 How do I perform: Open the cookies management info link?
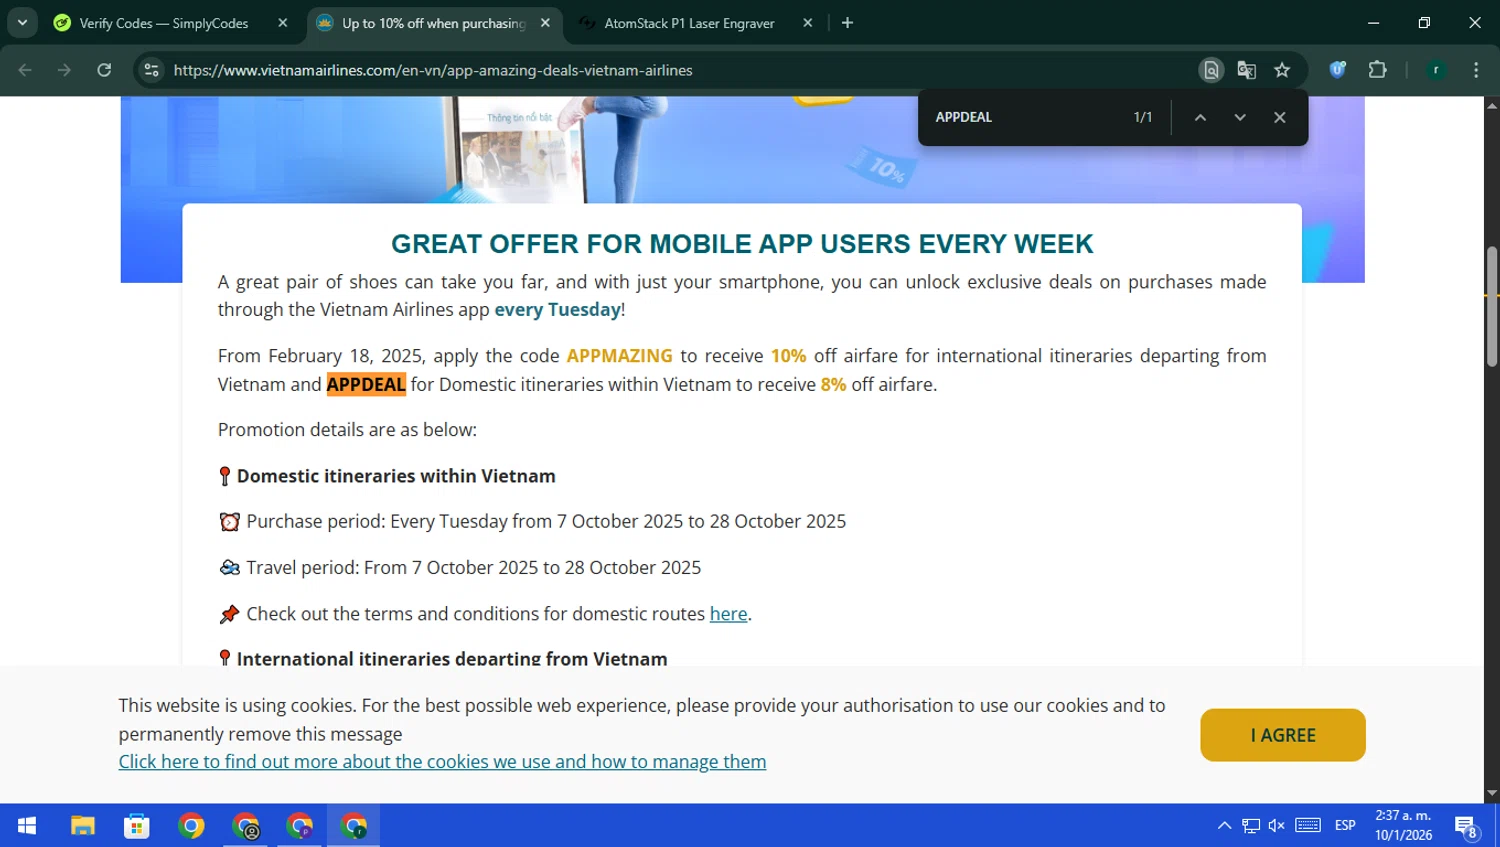(x=442, y=762)
